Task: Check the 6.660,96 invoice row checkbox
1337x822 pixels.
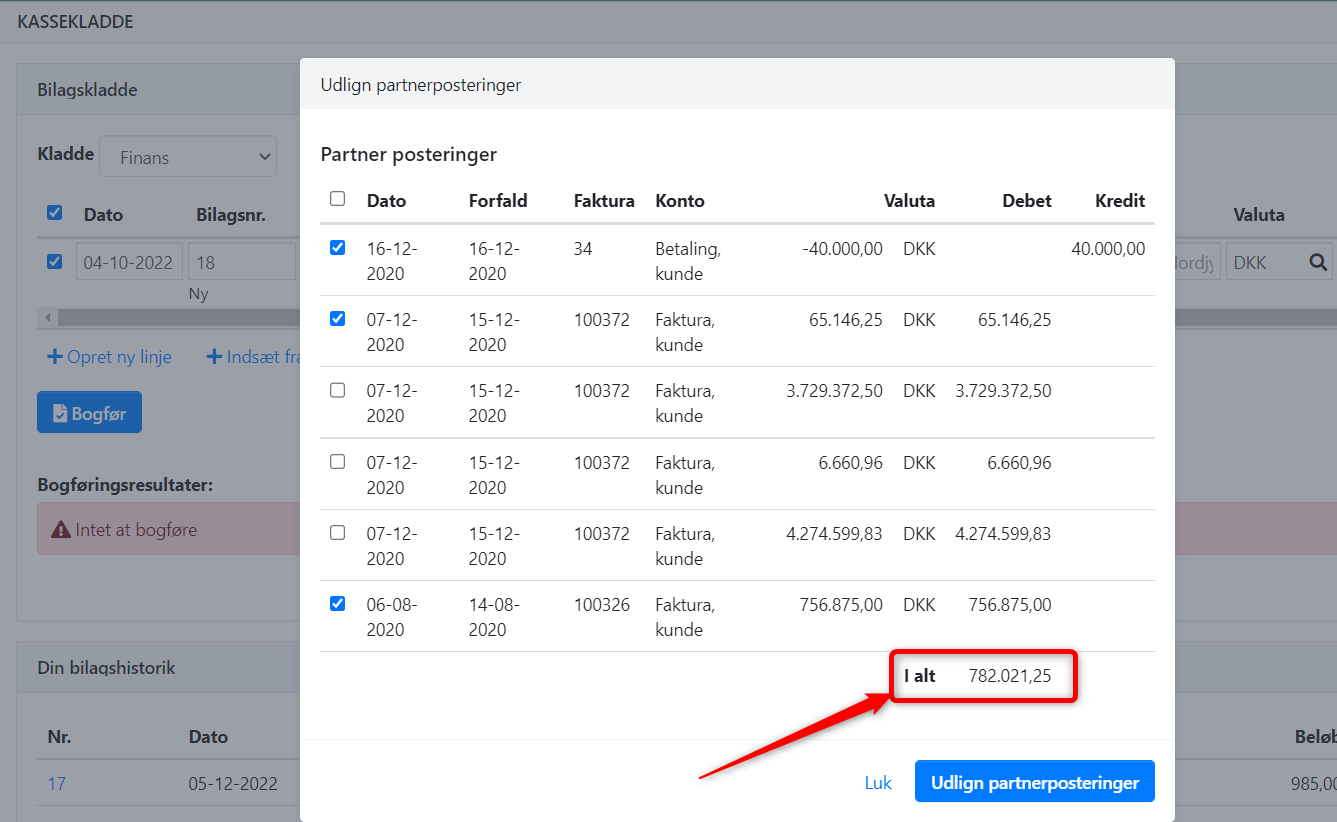Action: coord(338,462)
